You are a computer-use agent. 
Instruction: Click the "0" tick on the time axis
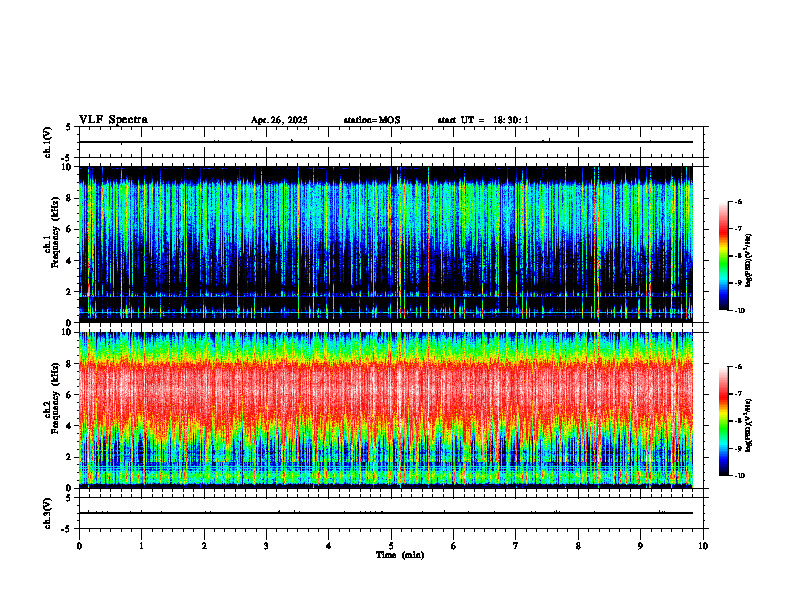[79, 546]
